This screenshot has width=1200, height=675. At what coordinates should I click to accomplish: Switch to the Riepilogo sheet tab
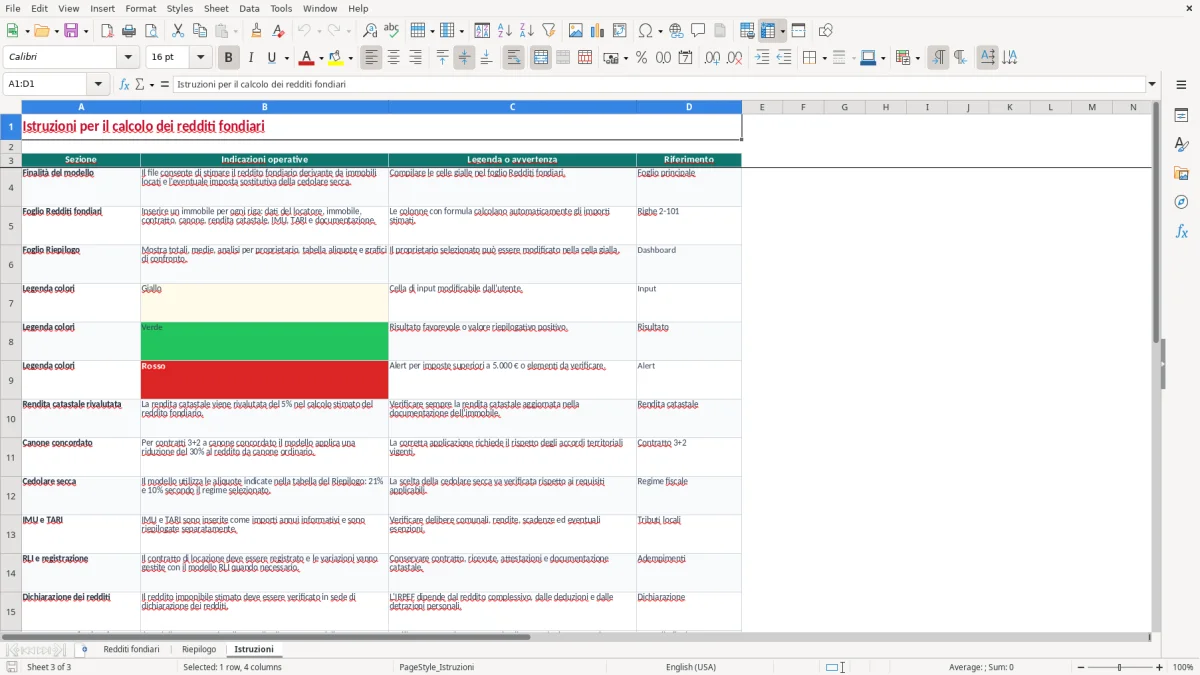pyautogui.click(x=199, y=649)
